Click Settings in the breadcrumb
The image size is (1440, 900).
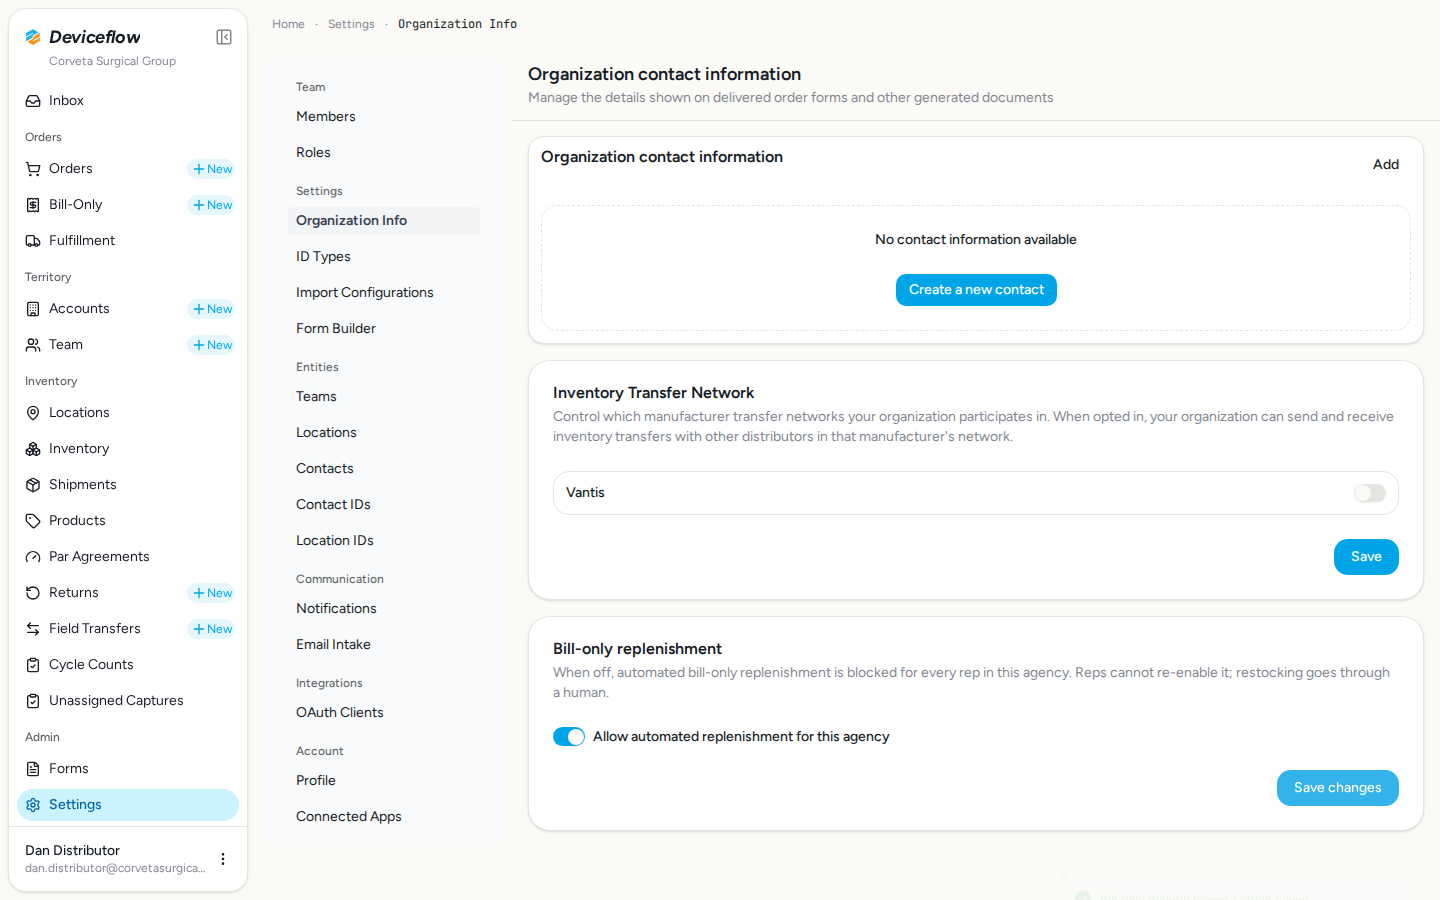(x=351, y=24)
